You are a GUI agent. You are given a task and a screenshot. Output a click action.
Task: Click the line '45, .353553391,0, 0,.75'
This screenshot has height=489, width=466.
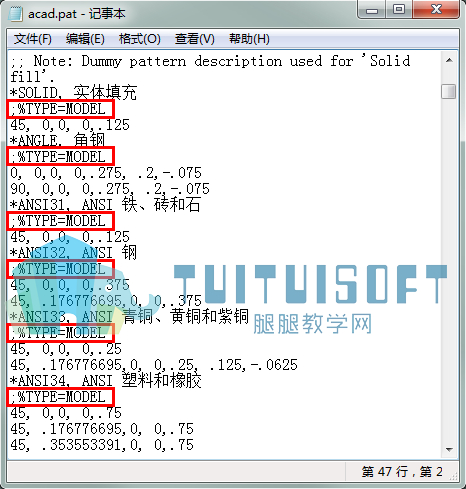click(x=102, y=445)
